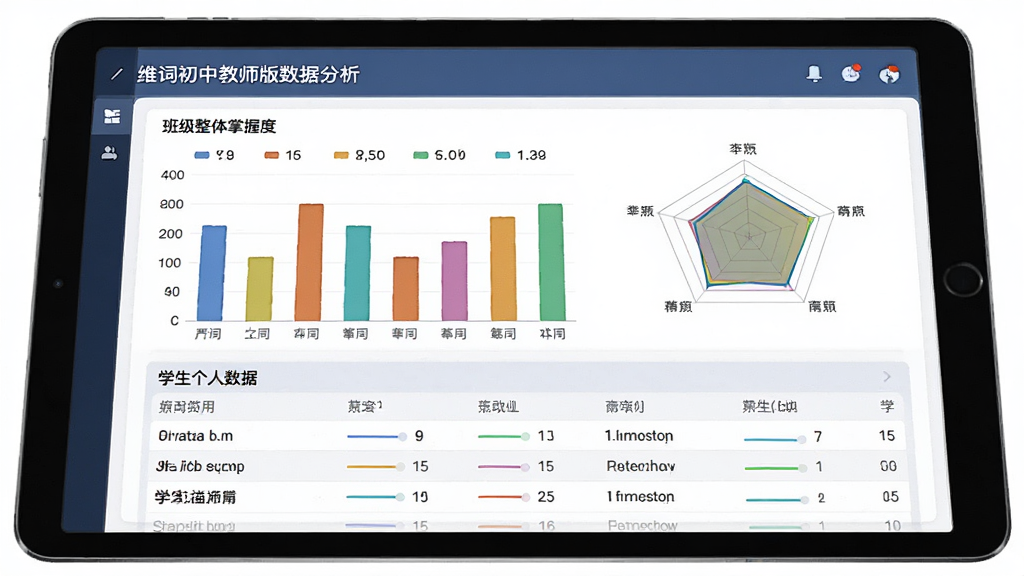Screen dimensions: 1024x576
Task: Click the Retenhov cell in second row
Action: (x=641, y=466)
